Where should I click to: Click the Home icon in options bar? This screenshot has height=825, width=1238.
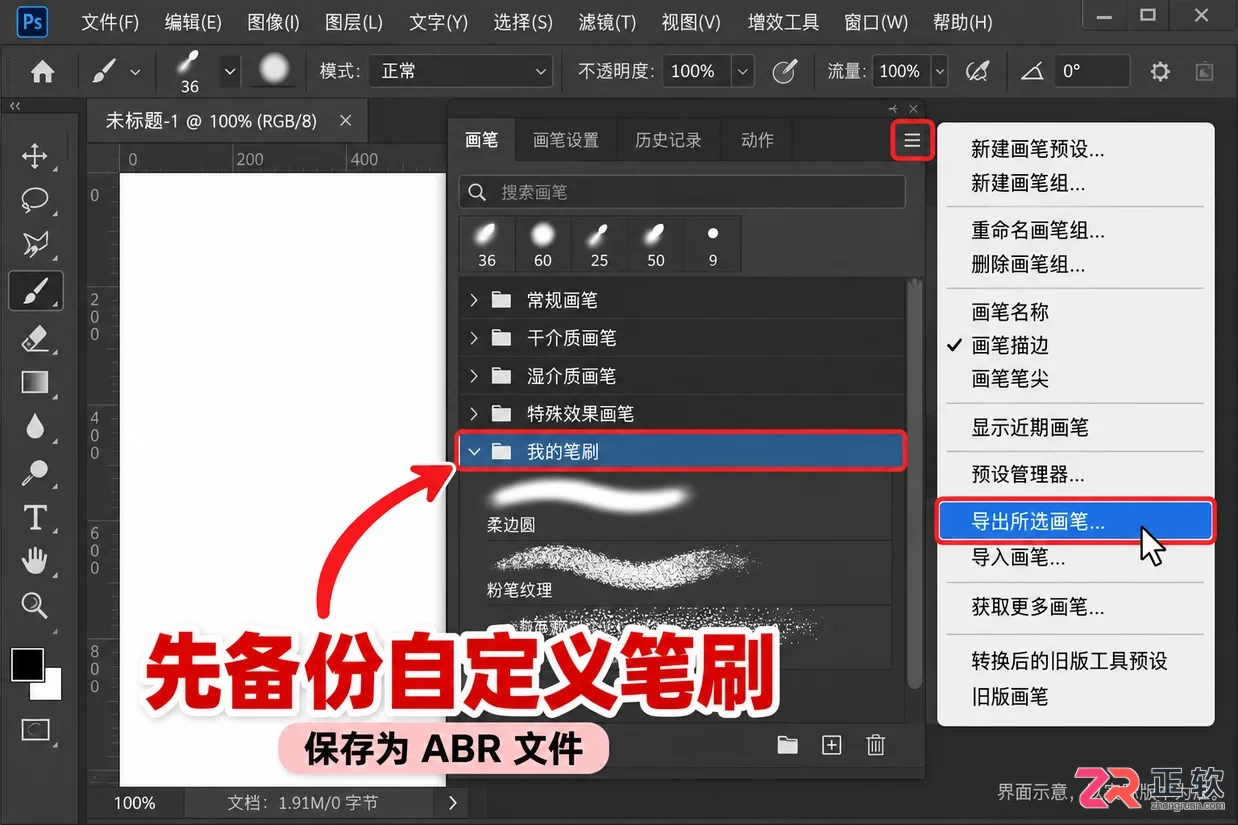point(42,71)
